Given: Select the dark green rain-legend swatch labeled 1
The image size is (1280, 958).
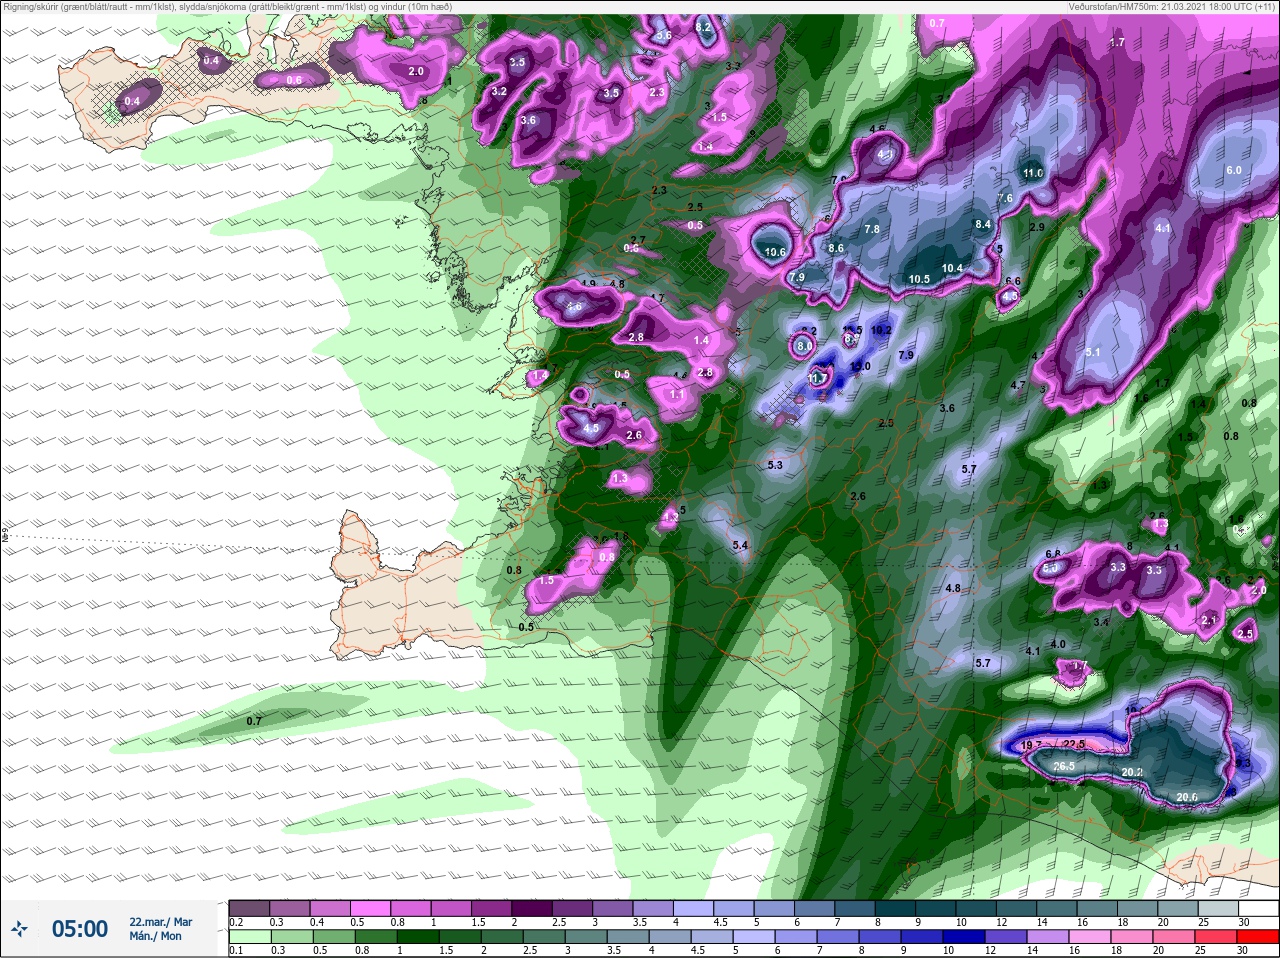Looking at the screenshot, I should [x=419, y=937].
